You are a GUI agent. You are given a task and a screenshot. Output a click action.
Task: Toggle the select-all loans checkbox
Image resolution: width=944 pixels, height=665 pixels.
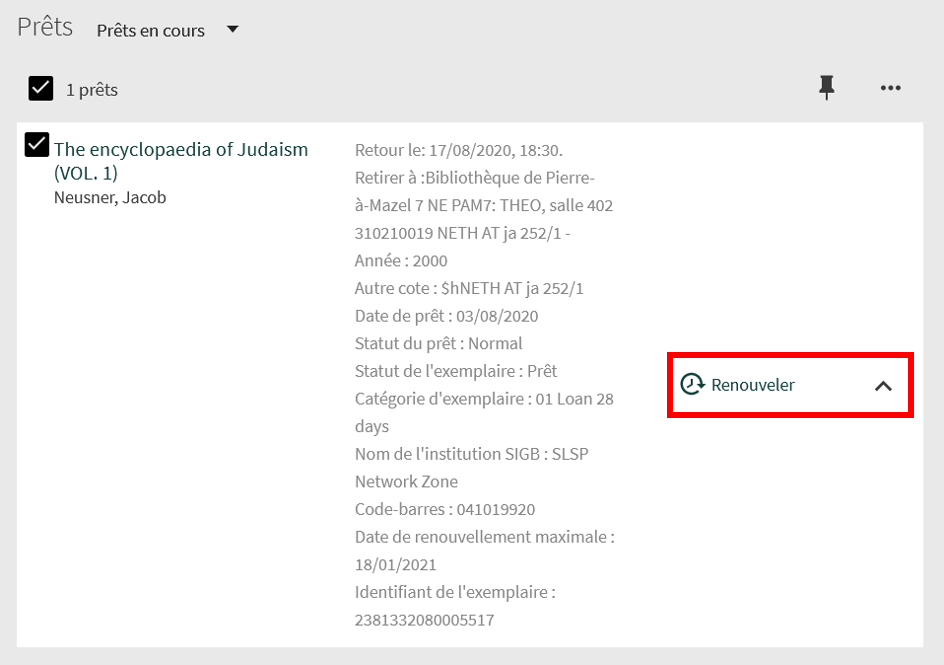(x=40, y=89)
